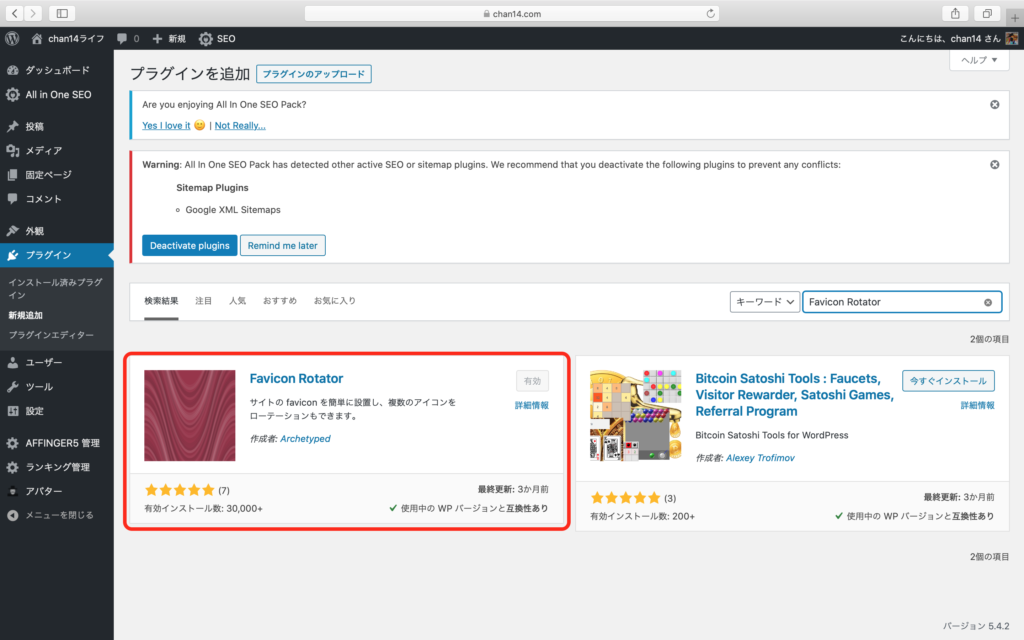Dismiss the All In One SEO enjoying notice
This screenshot has width=1024, height=640.
click(995, 104)
